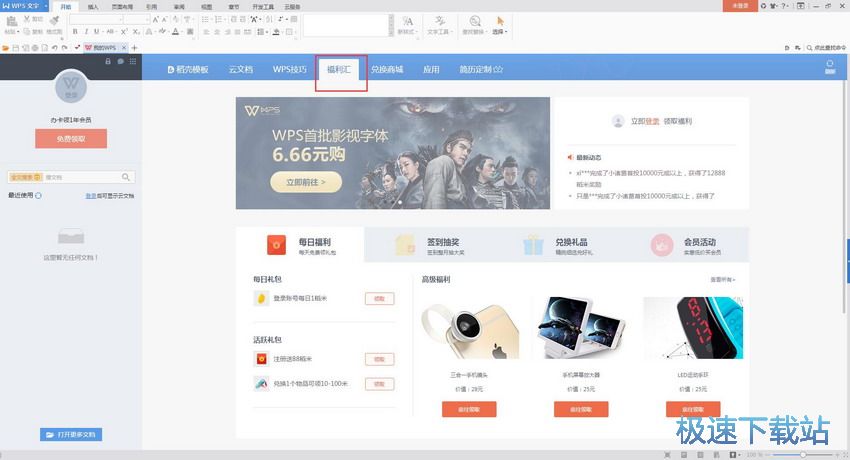Click the Undo arrow icon
The height and width of the screenshot is (460, 850).
(54, 48)
